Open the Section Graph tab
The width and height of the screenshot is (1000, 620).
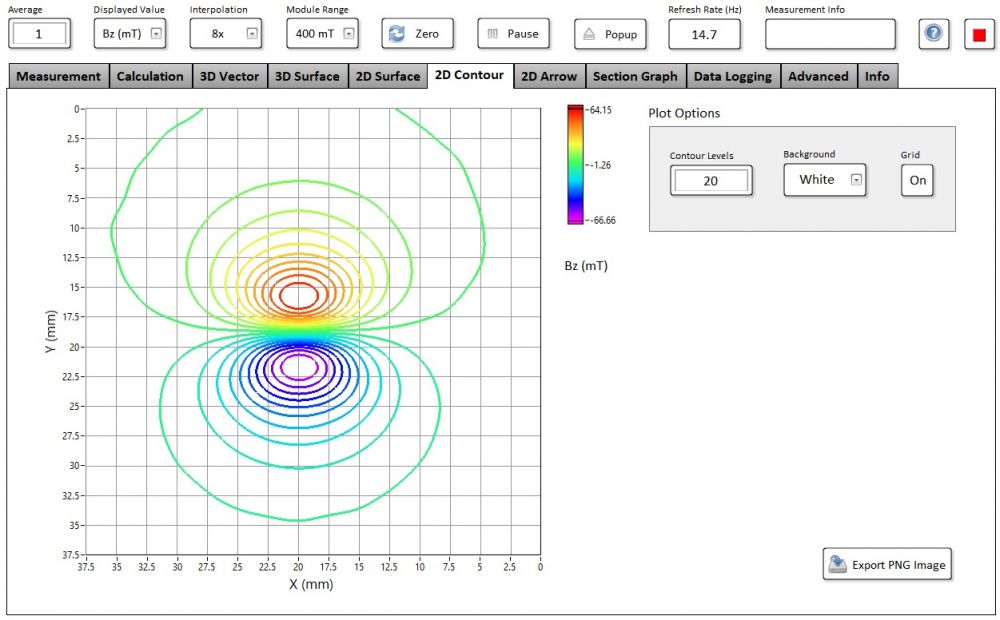(635, 77)
